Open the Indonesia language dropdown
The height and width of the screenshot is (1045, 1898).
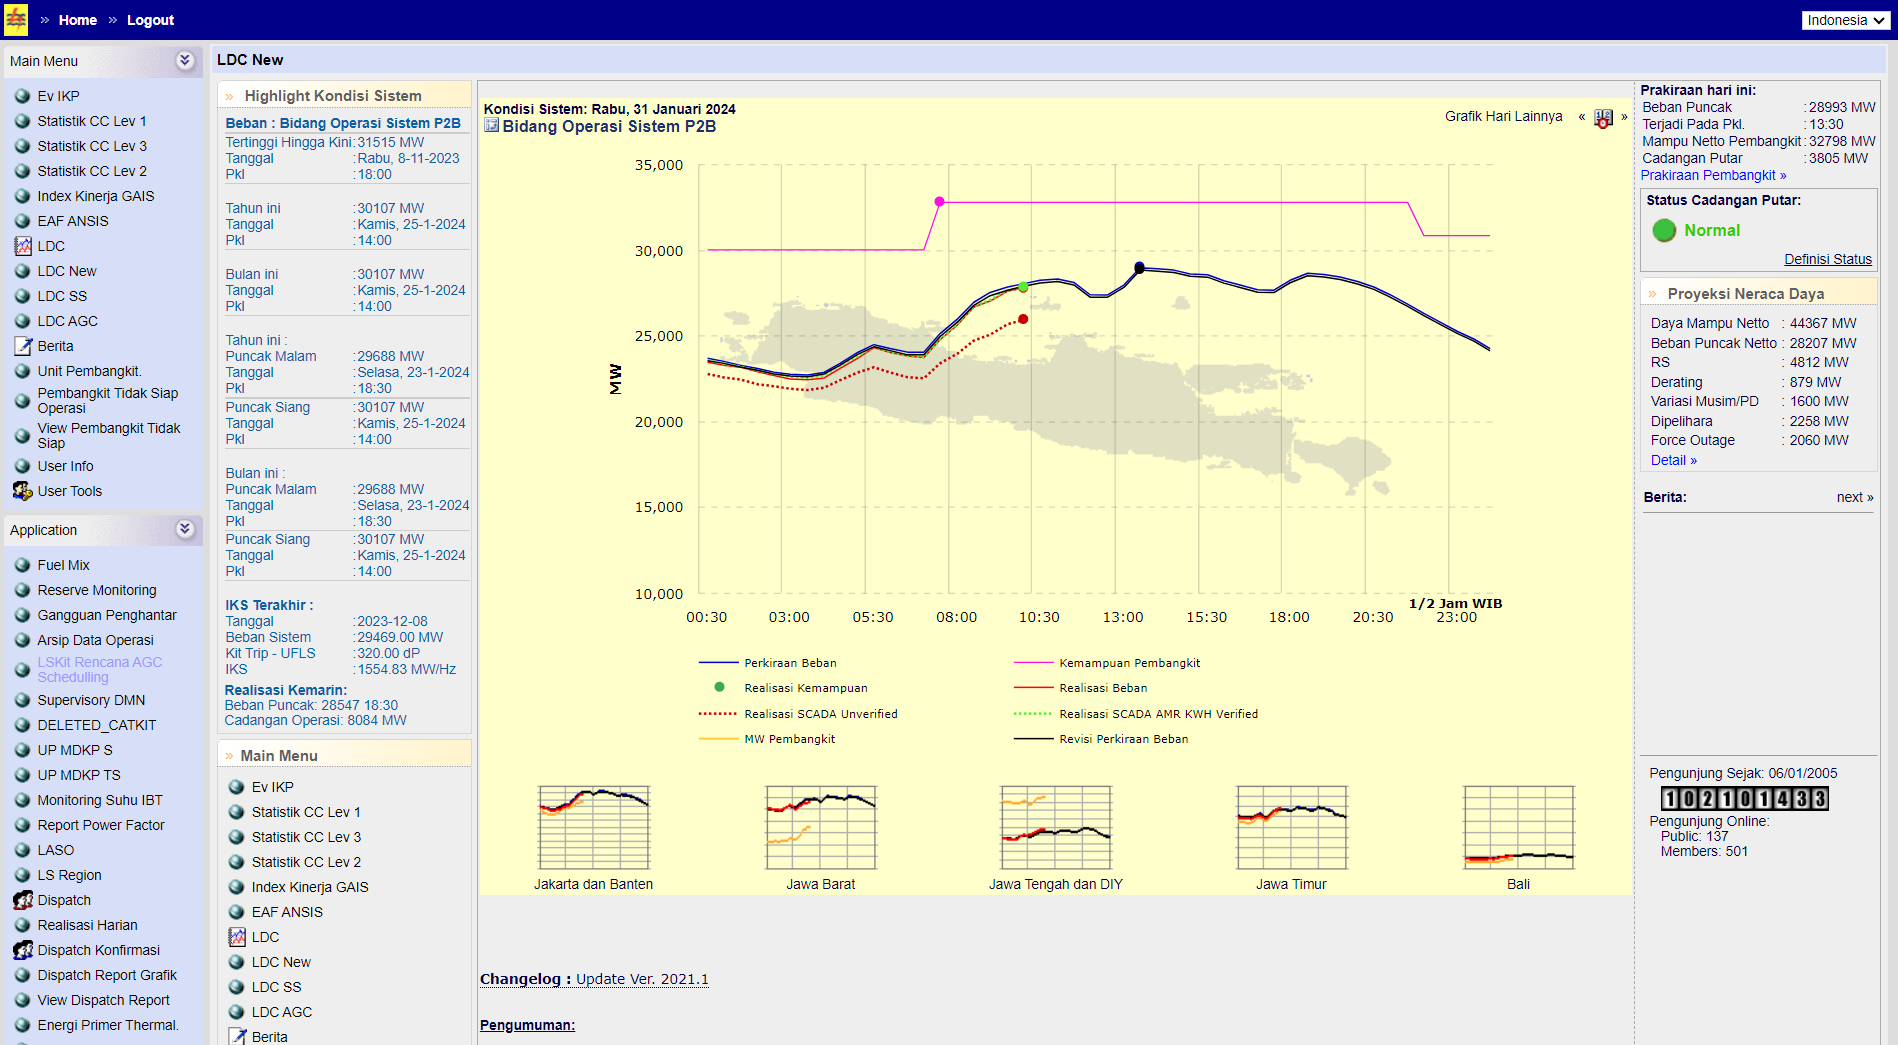[1845, 20]
